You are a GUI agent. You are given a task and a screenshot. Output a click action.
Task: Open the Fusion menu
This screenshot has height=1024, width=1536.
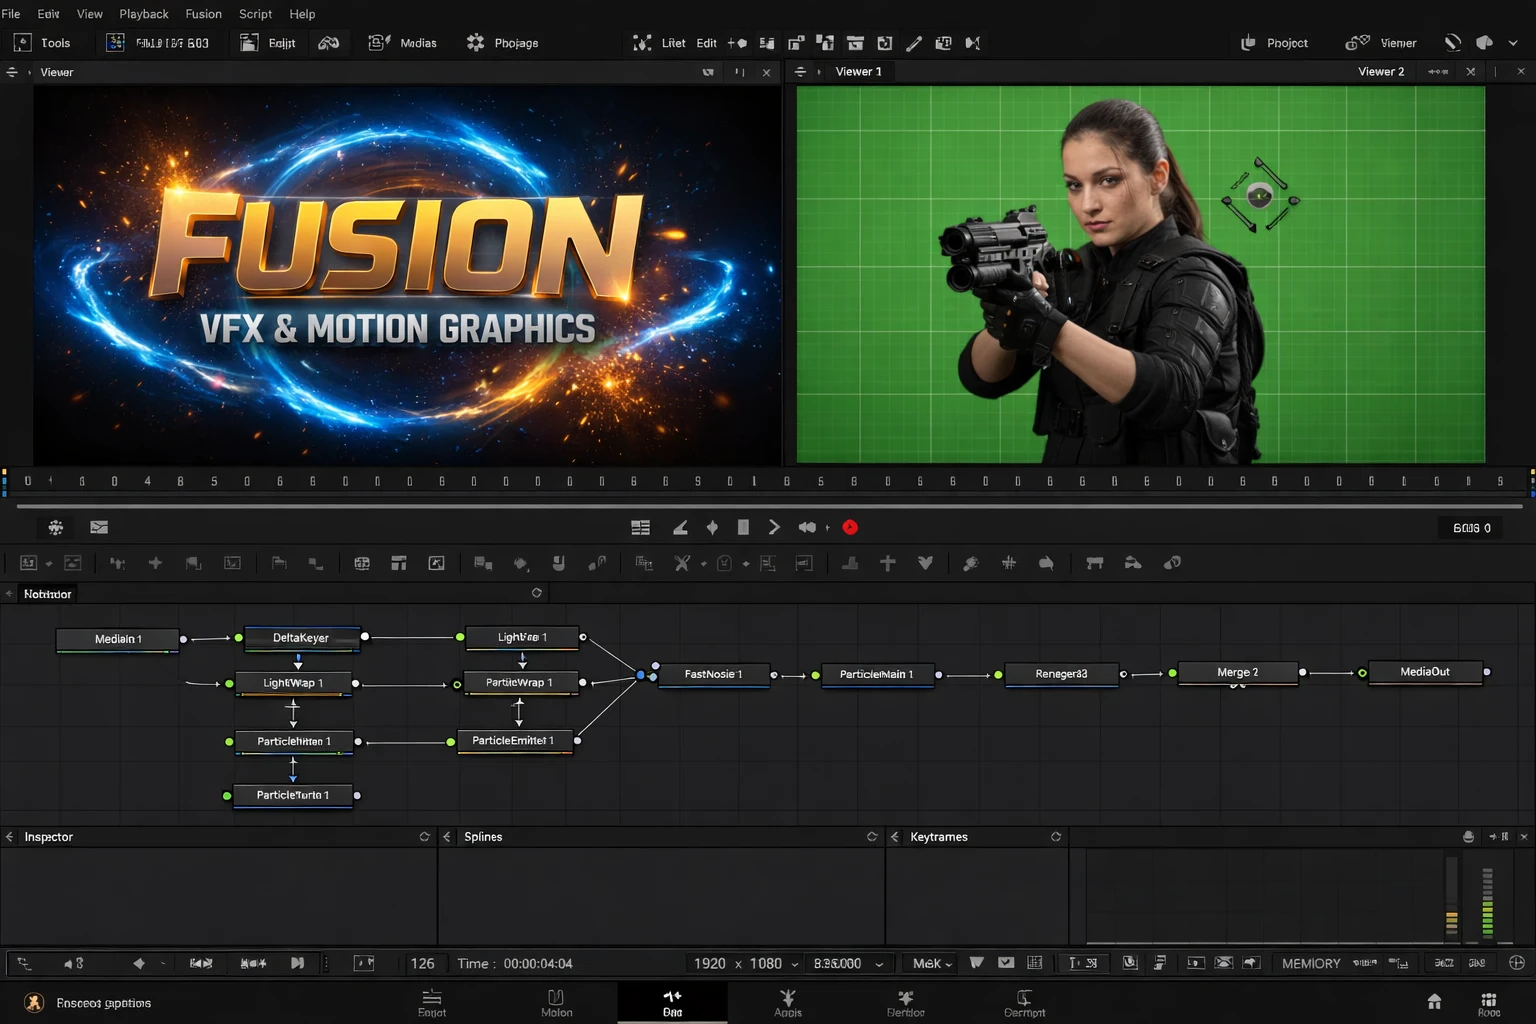[203, 13]
